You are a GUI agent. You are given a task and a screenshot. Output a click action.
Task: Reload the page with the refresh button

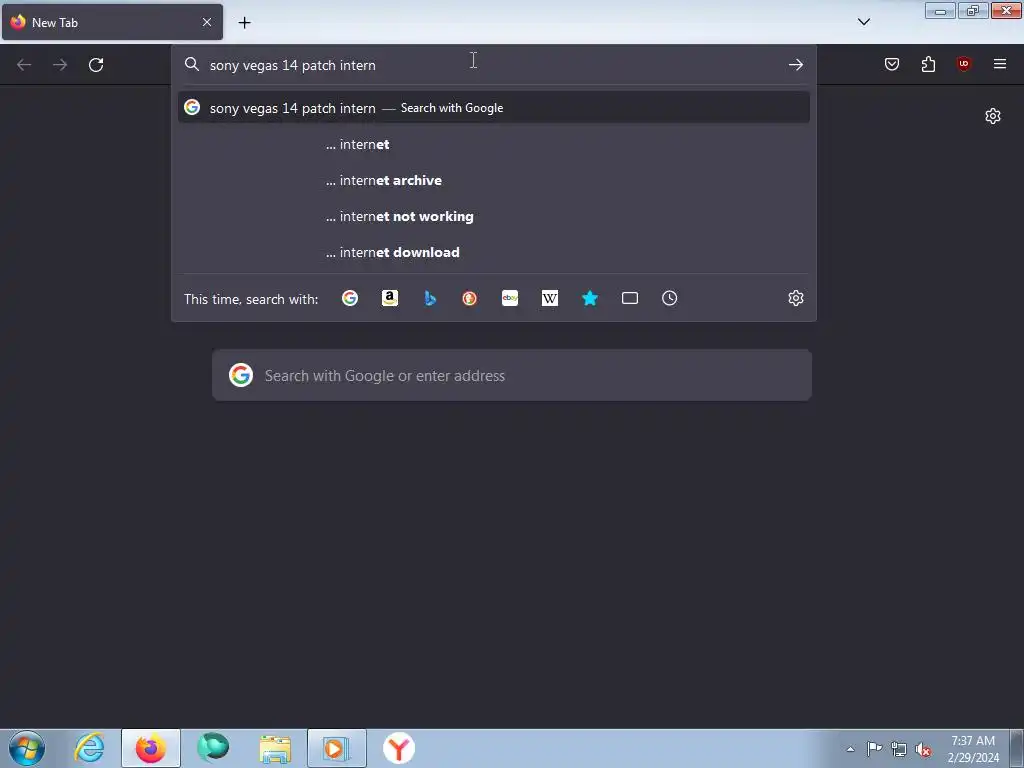(x=96, y=65)
